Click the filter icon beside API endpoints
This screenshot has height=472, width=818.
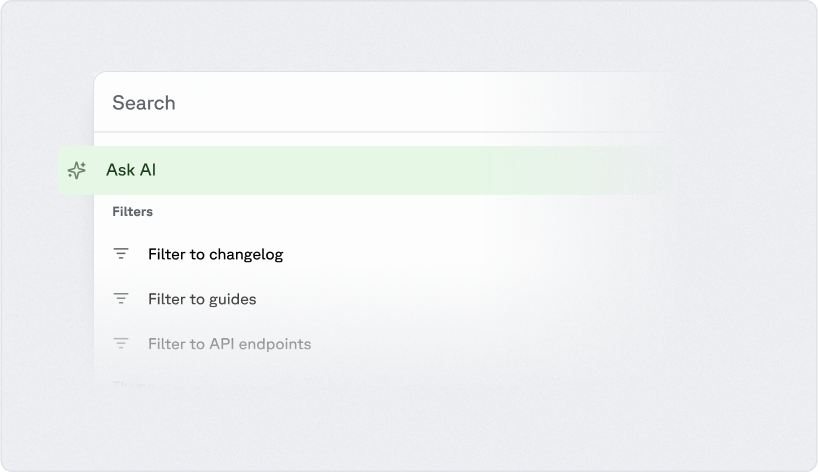122,344
